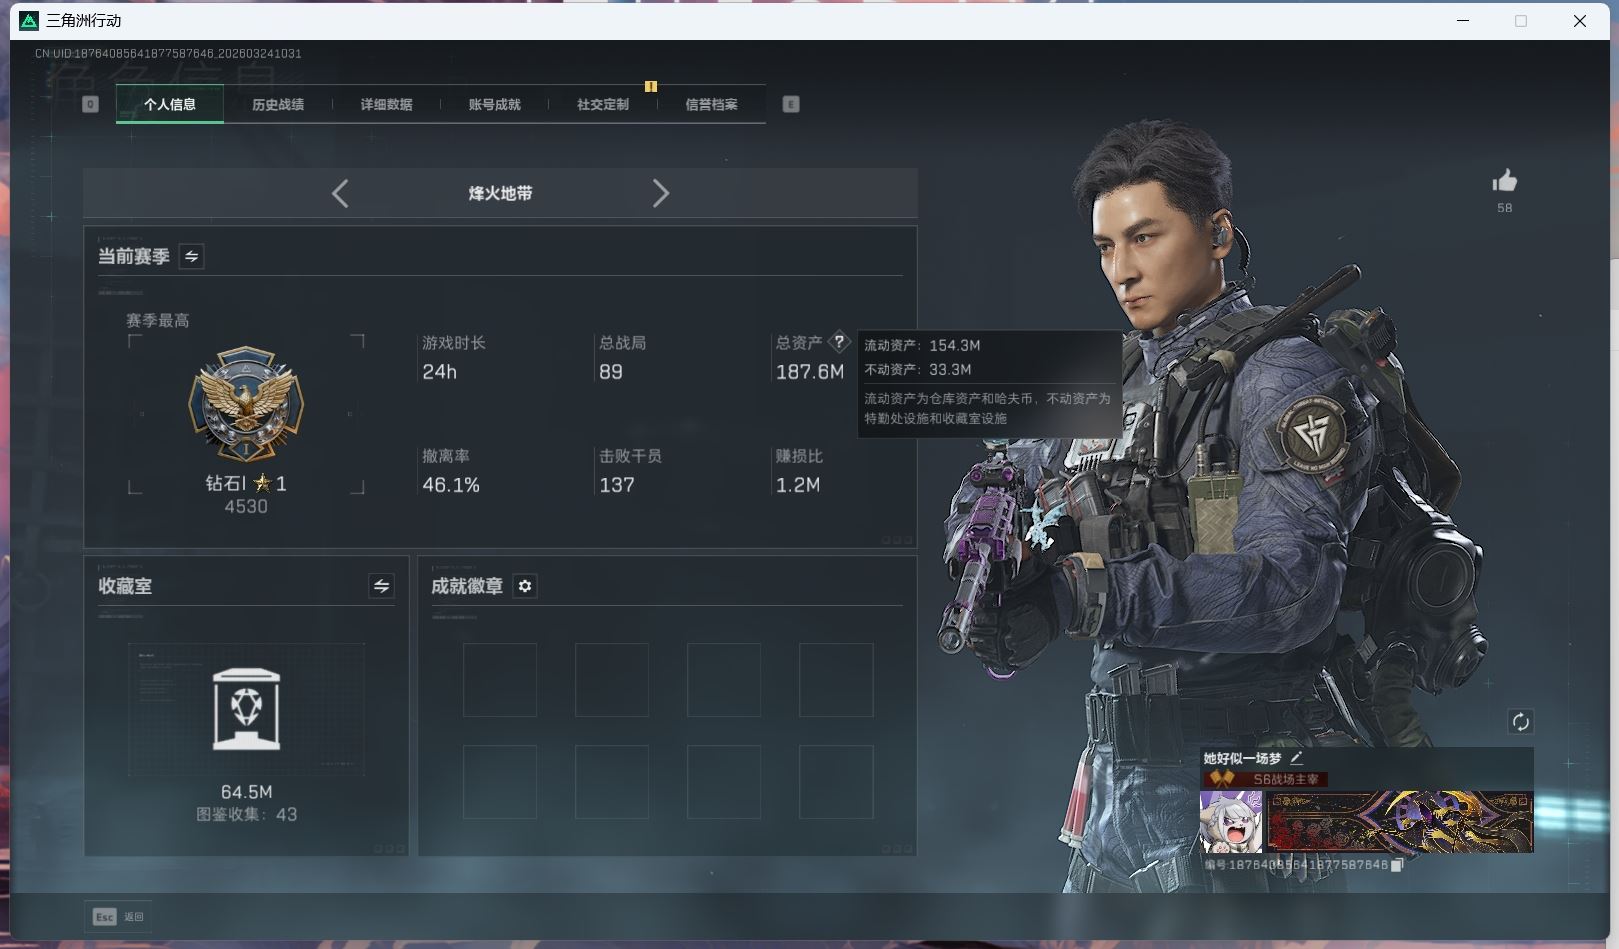The height and width of the screenshot is (949, 1619).
Task: Copy the player ID number icon
Action: tap(1397, 865)
